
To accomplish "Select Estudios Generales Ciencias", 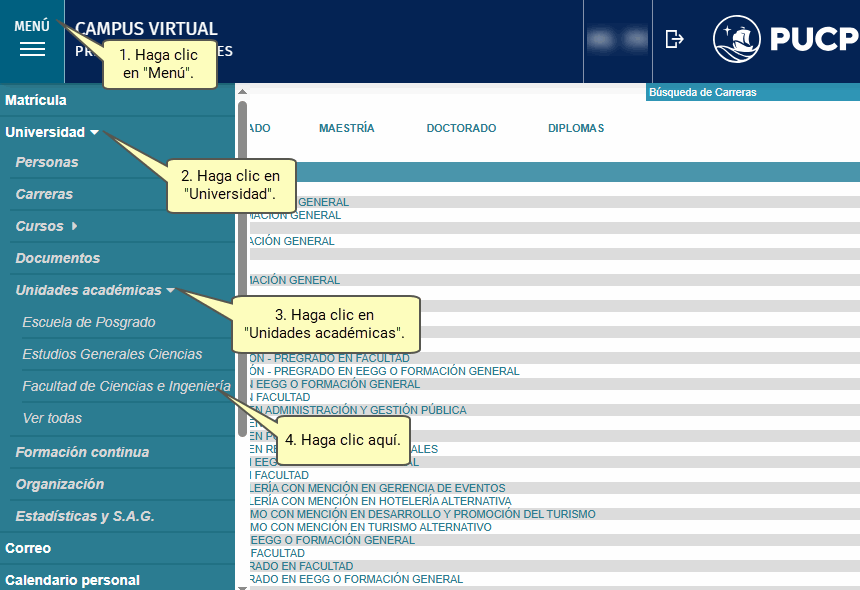I will 112,354.
